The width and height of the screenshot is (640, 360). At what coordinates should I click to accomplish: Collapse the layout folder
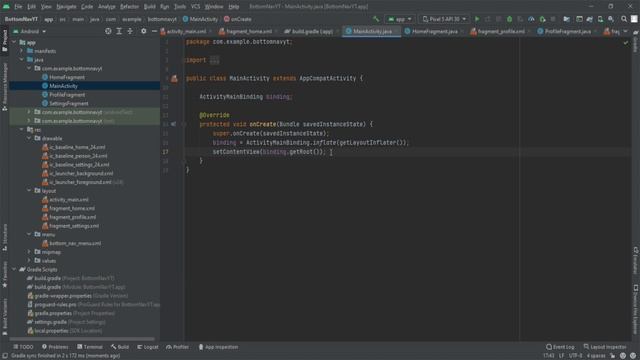pyautogui.click(x=29, y=191)
